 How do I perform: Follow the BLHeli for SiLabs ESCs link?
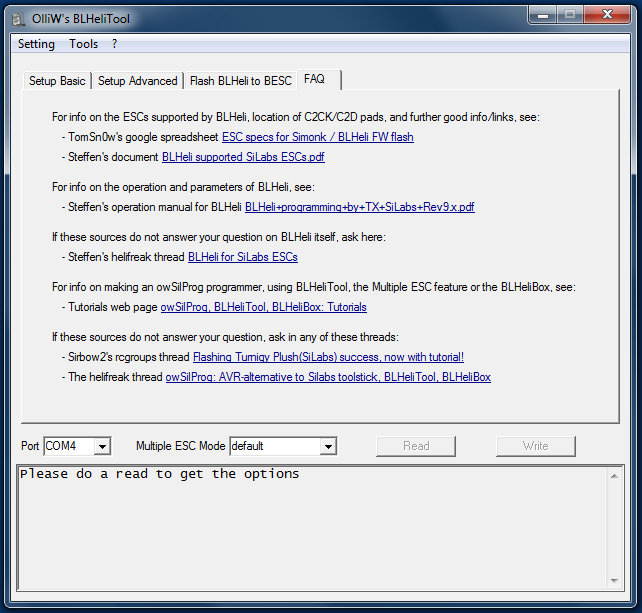tap(242, 257)
